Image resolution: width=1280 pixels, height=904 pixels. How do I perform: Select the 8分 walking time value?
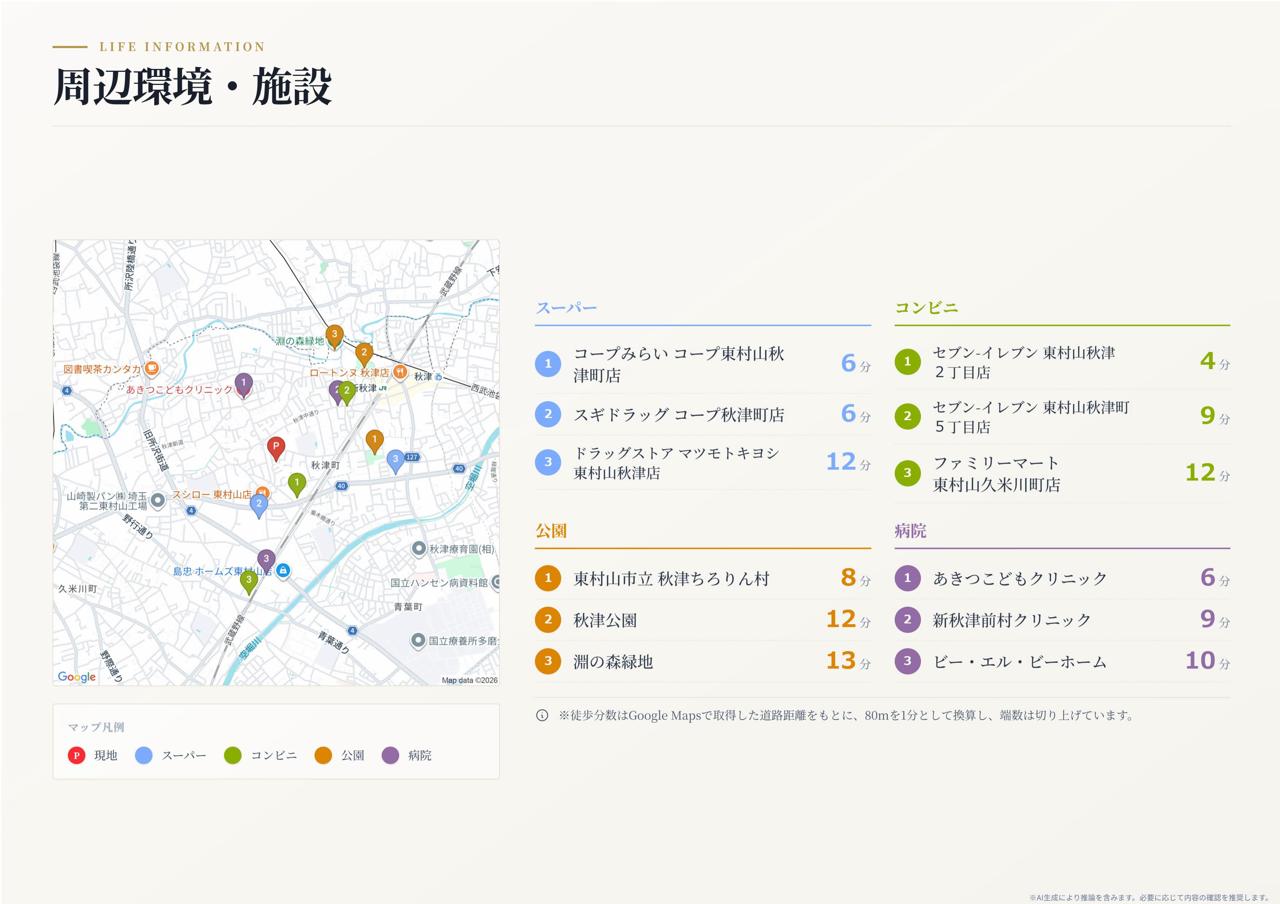tap(856, 578)
